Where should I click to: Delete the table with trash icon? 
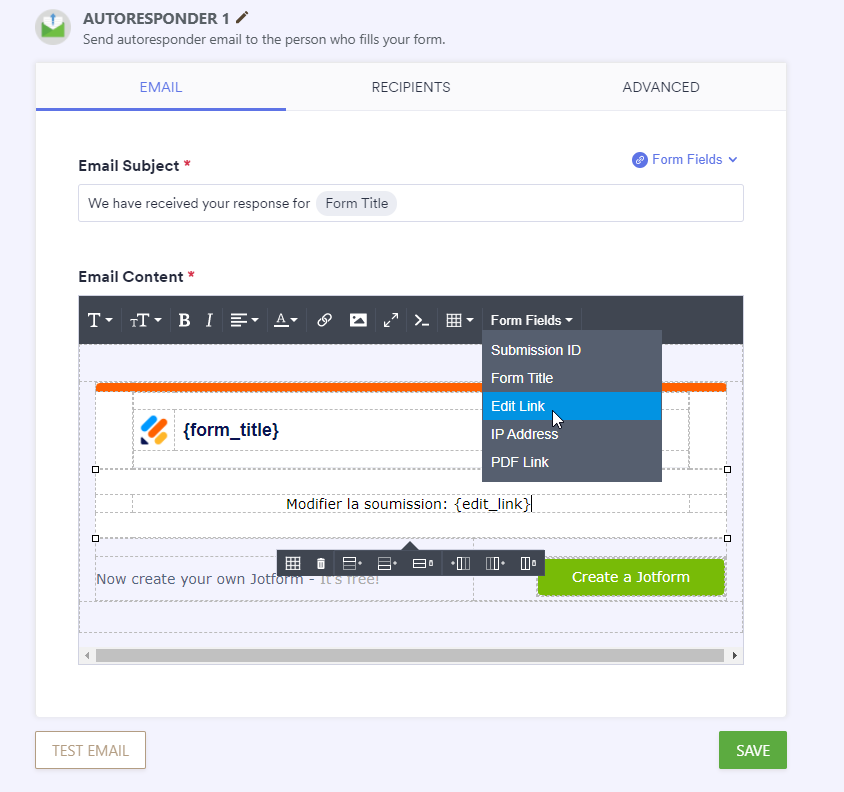coord(320,564)
